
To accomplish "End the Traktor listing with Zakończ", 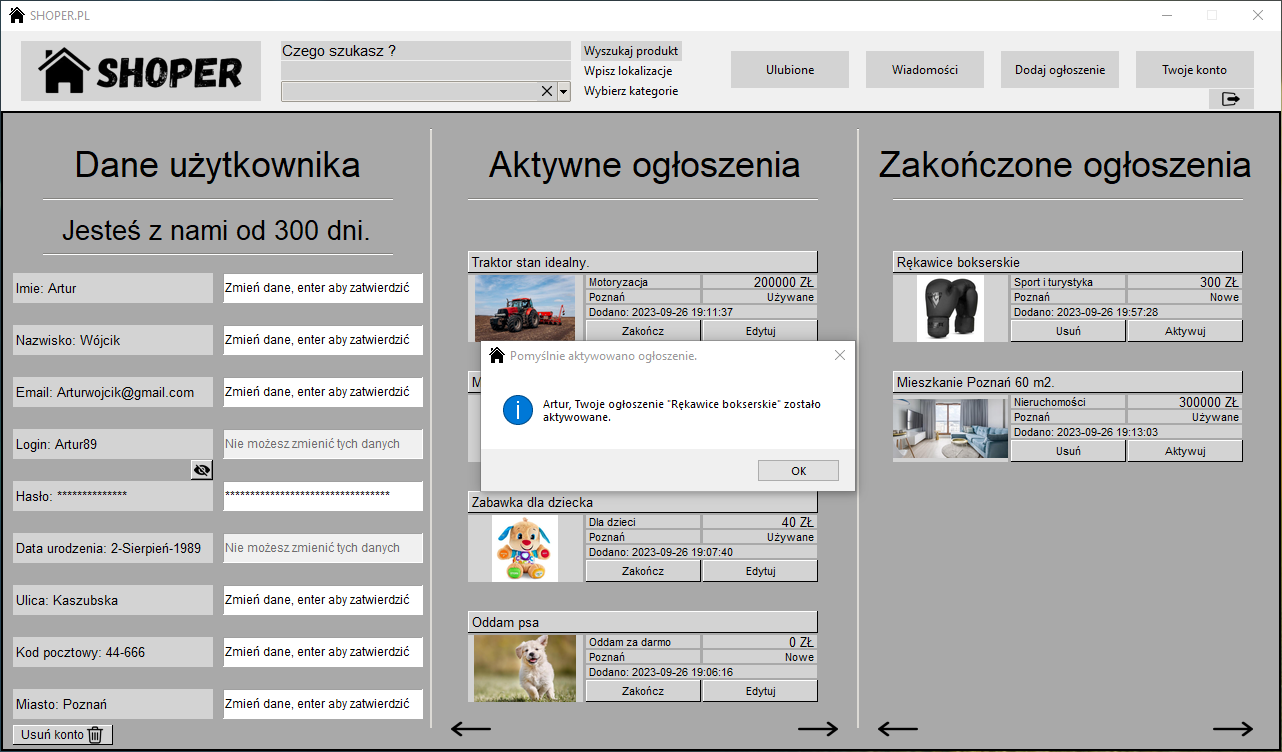I will (x=643, y=331).
